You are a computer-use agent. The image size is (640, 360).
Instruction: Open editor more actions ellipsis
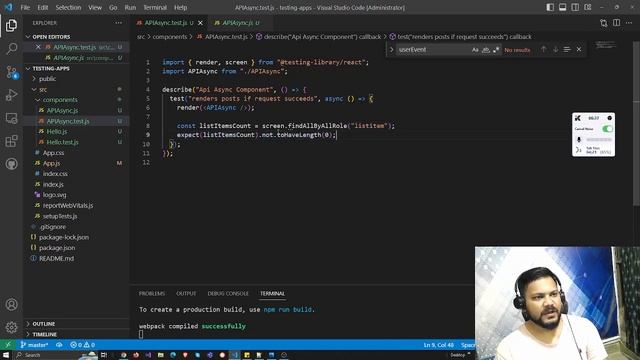pyautogui.click(x=629, y=23)
